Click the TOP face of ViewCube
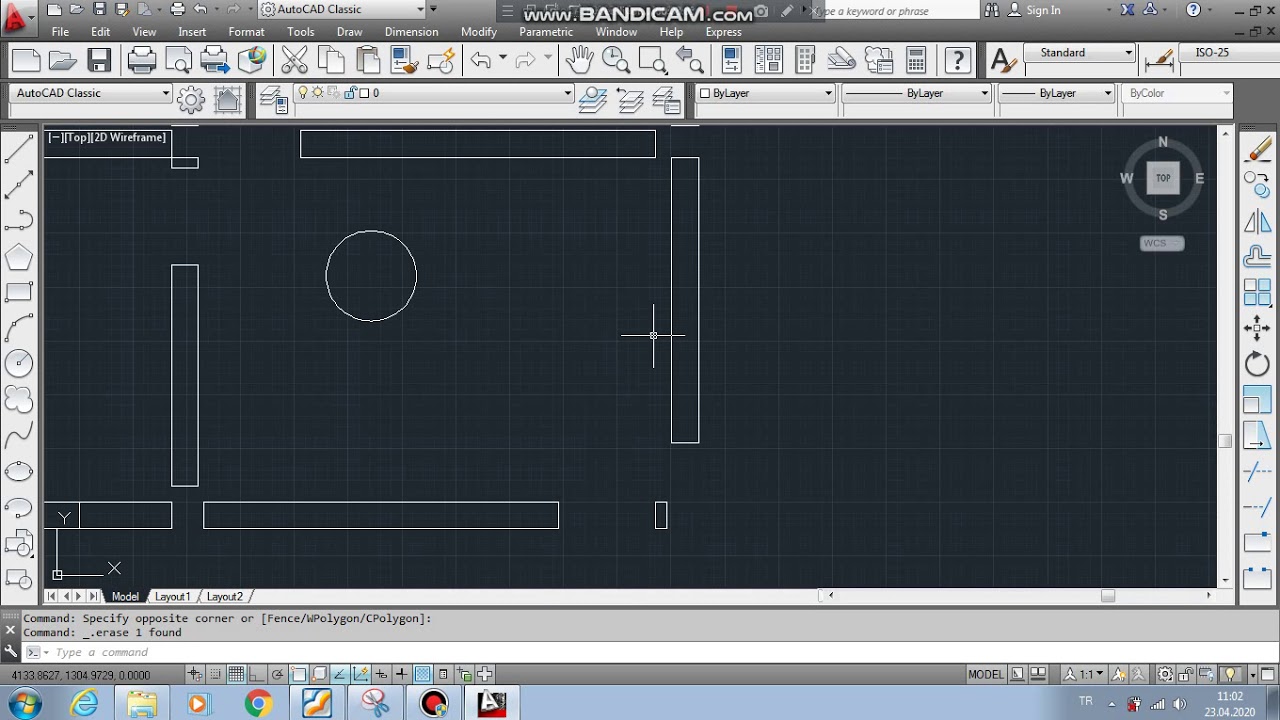 [x=1163, y=178]
